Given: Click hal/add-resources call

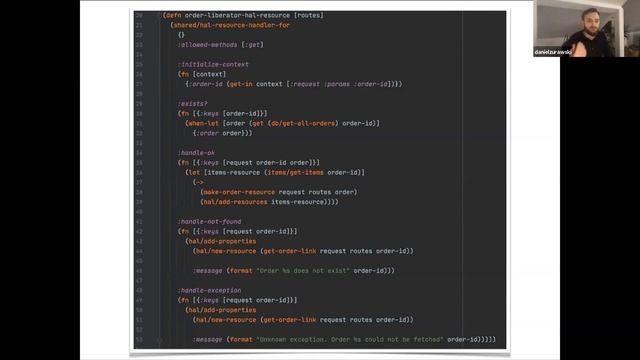Looking at the screenshot, I should [236, 202].
